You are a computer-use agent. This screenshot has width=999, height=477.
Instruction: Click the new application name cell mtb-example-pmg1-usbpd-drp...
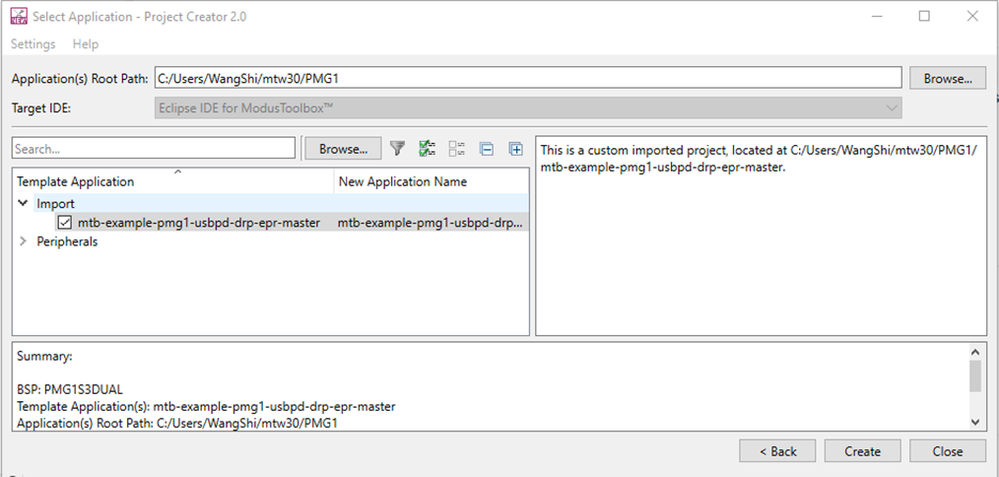(x=431, y=222)
